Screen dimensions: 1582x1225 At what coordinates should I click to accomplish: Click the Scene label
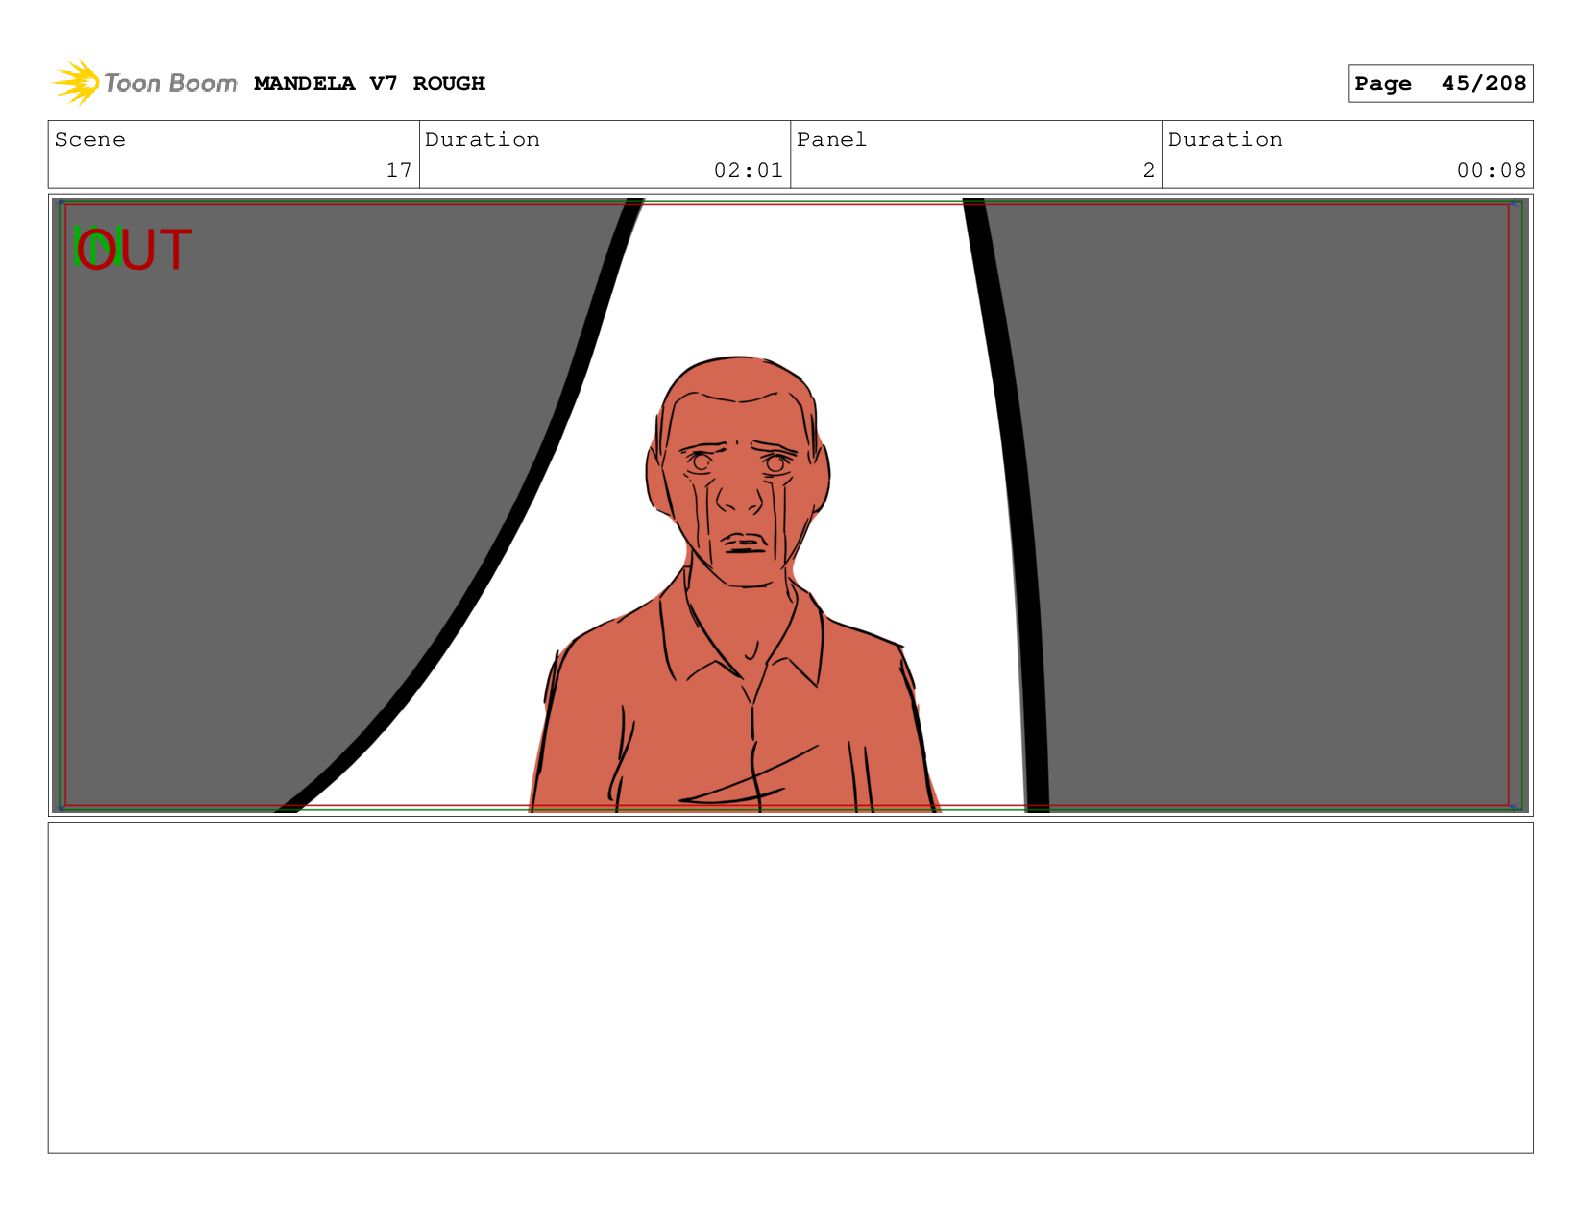pyautogui.click(x=90, y=140)
